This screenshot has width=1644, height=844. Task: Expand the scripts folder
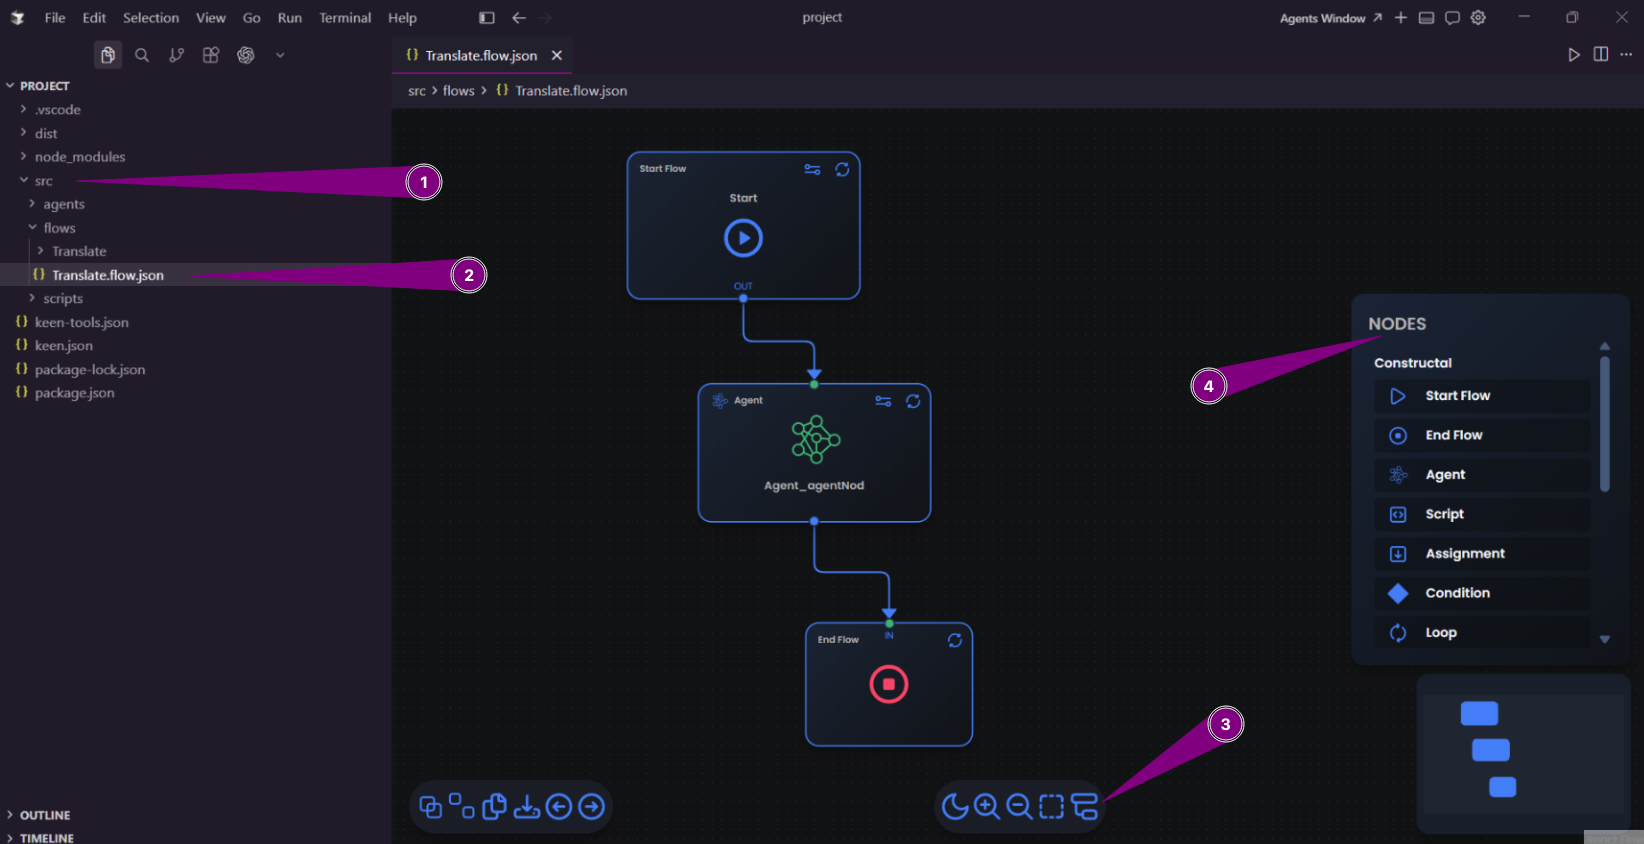point(63,299)
